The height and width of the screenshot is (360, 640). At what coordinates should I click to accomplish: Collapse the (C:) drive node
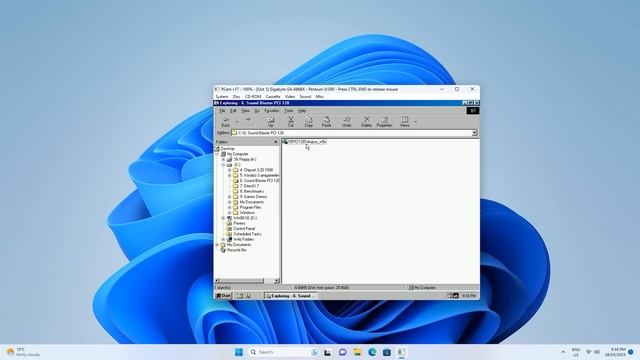coord(223,165)
